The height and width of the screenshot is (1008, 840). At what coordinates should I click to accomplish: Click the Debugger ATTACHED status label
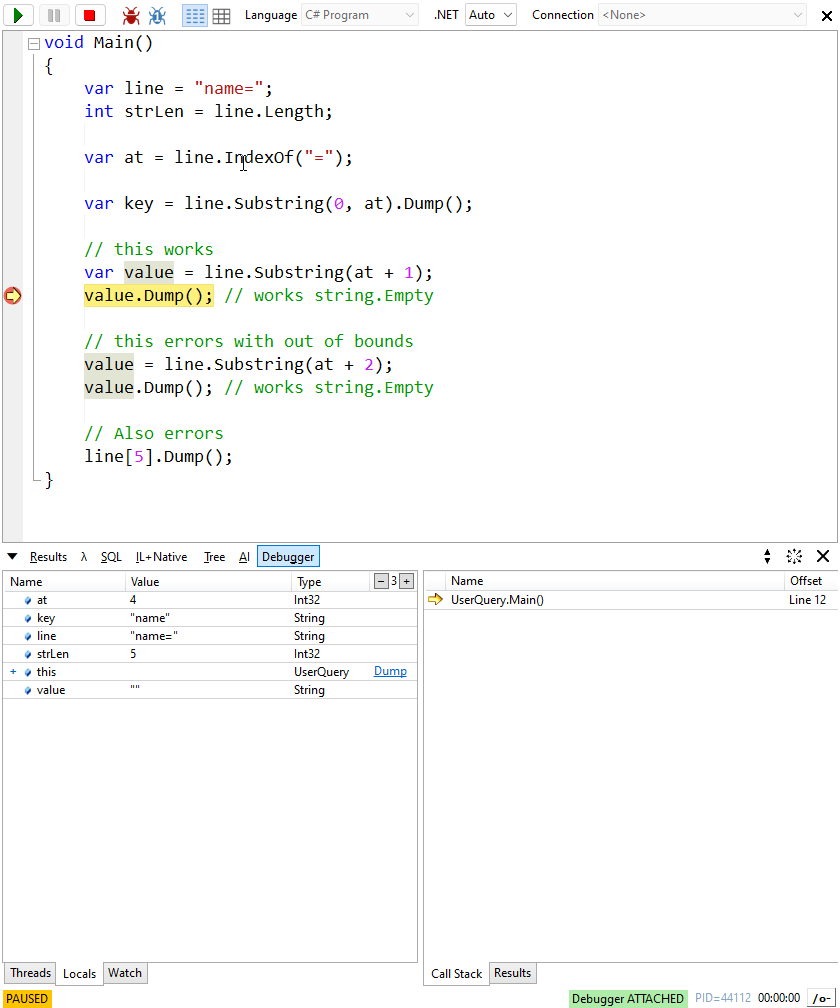(628, 998)
